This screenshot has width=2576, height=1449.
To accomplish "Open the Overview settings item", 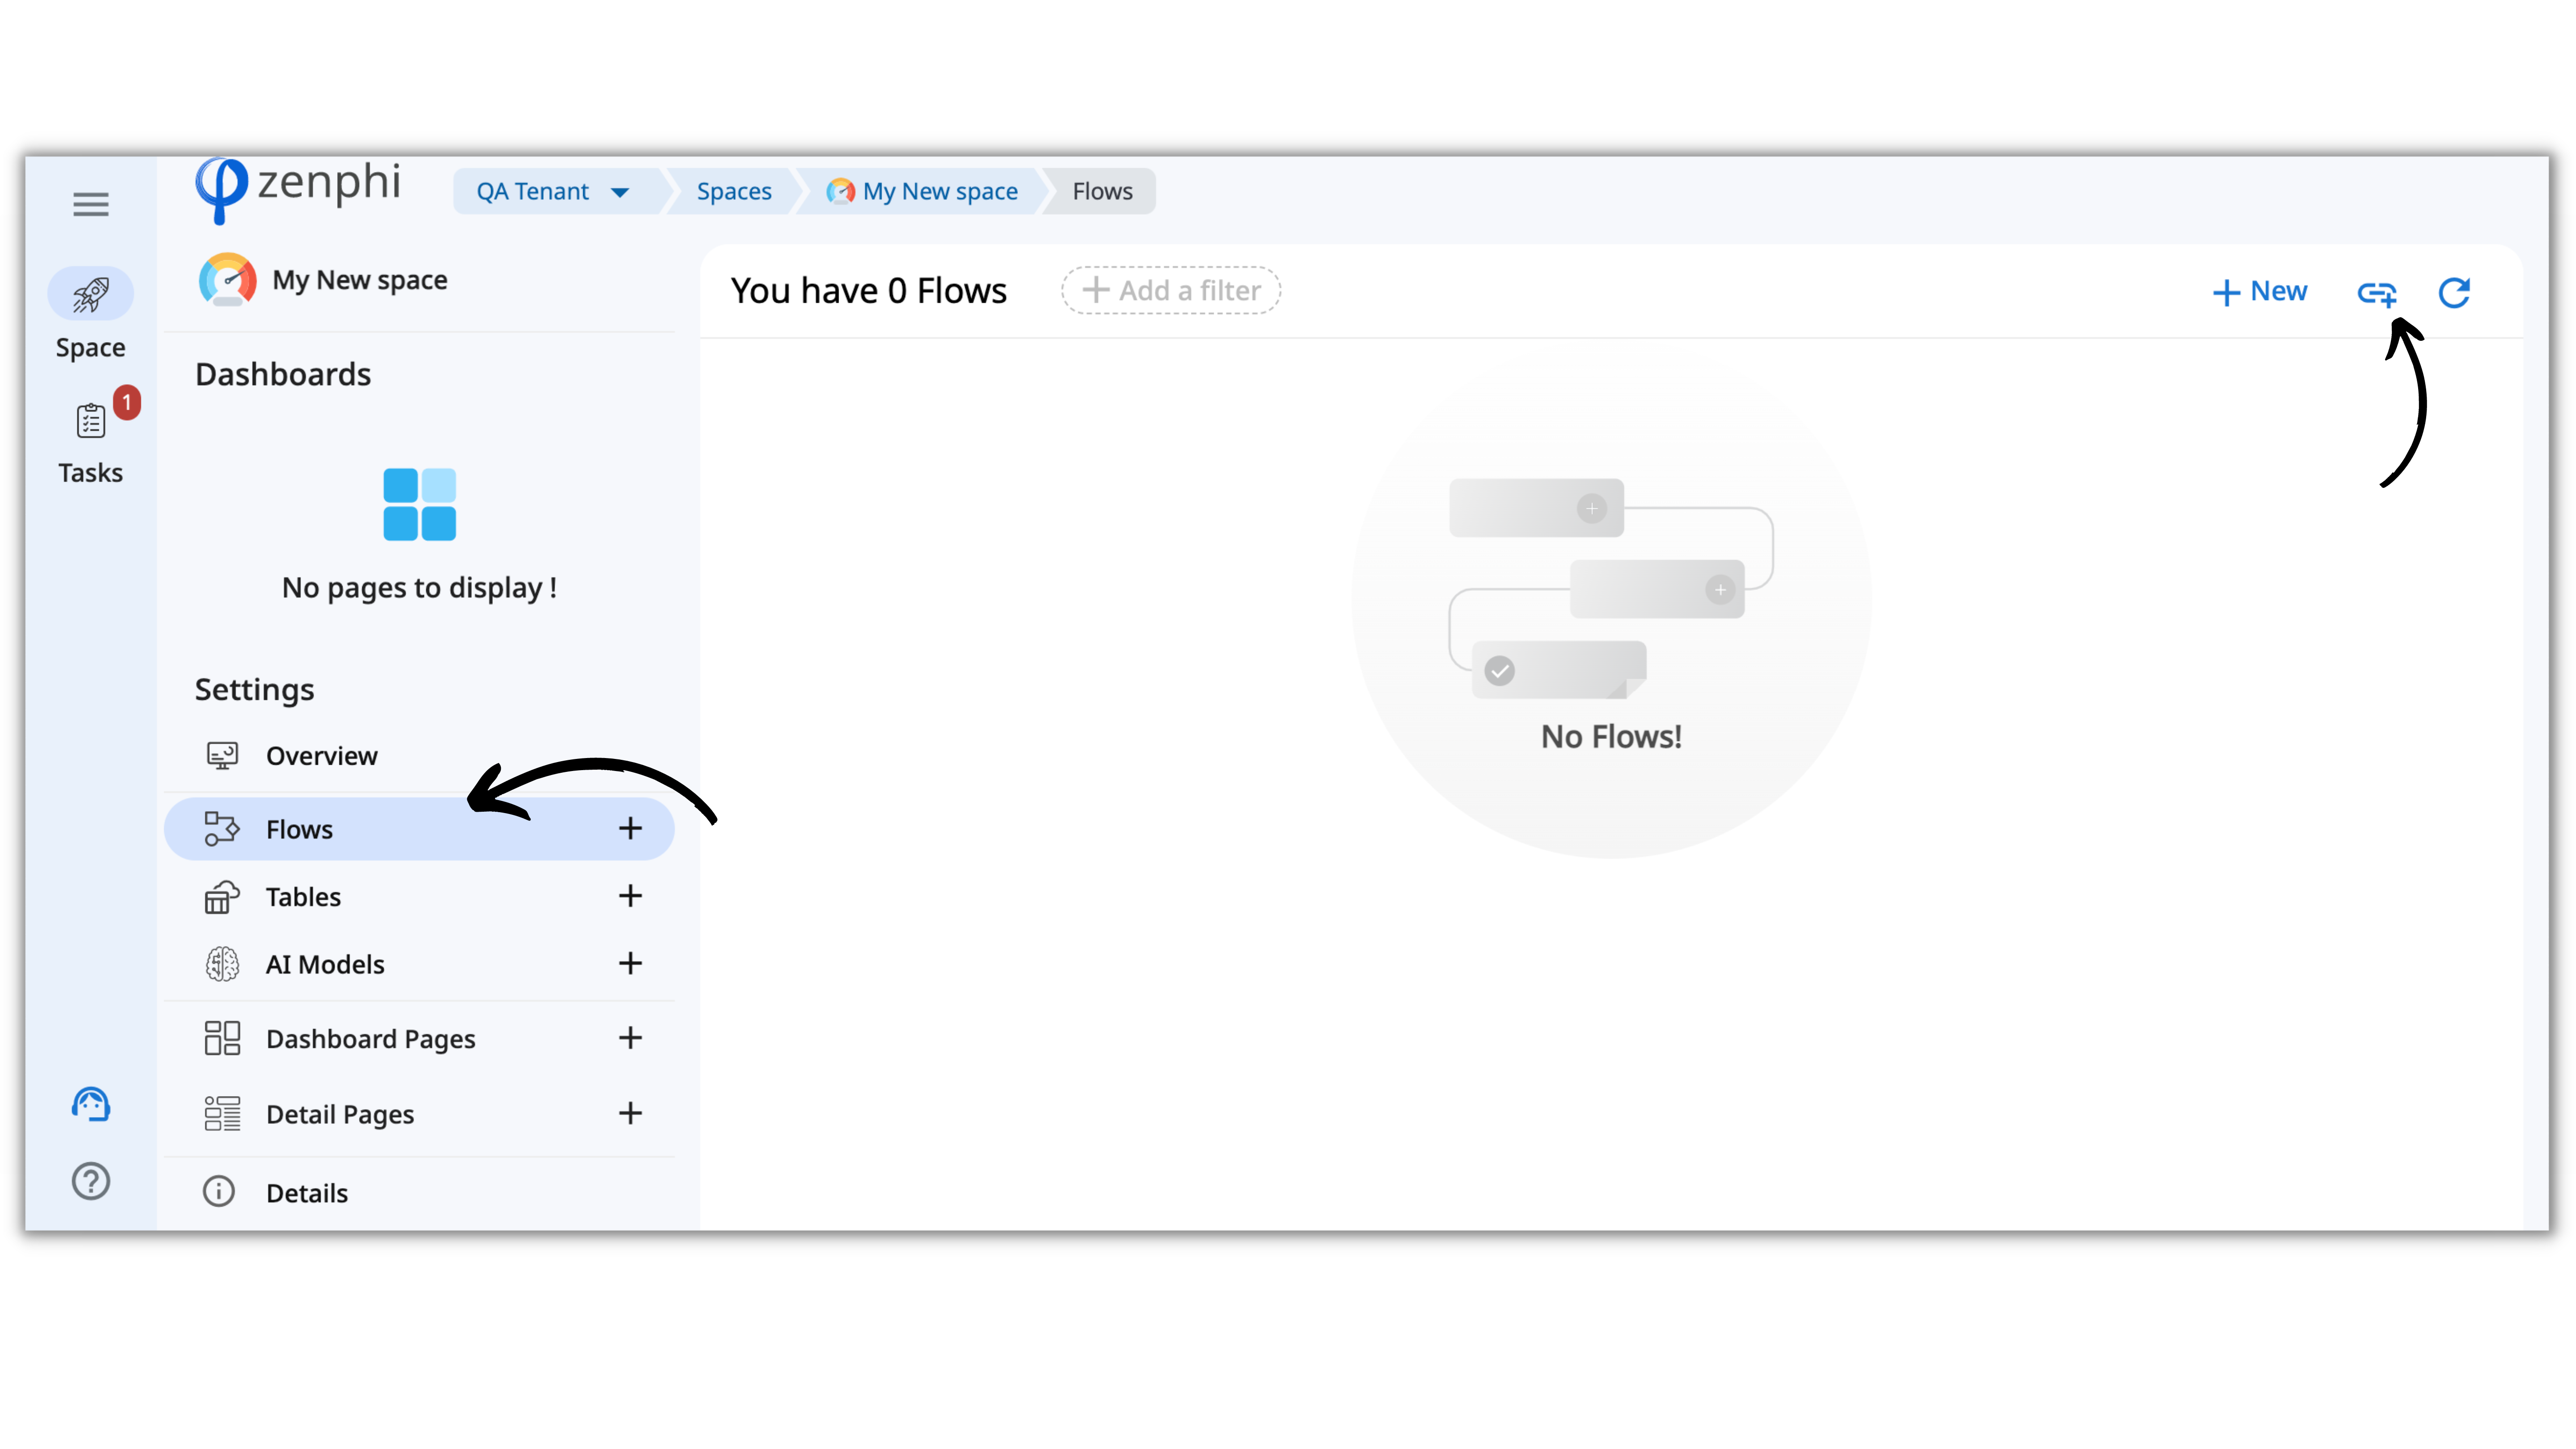I will tap(321, 756).
